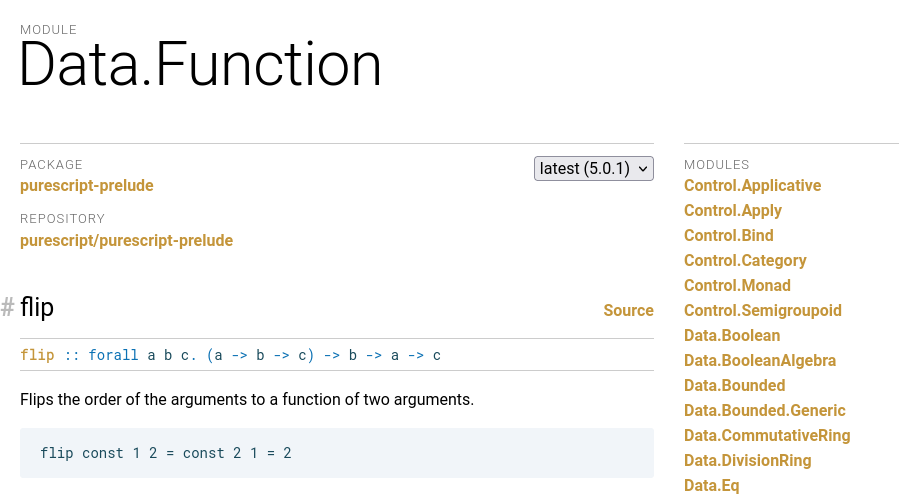Go to Control.Applicative module
The width and height of the screenshot is (899, 497).
point(752,186)
